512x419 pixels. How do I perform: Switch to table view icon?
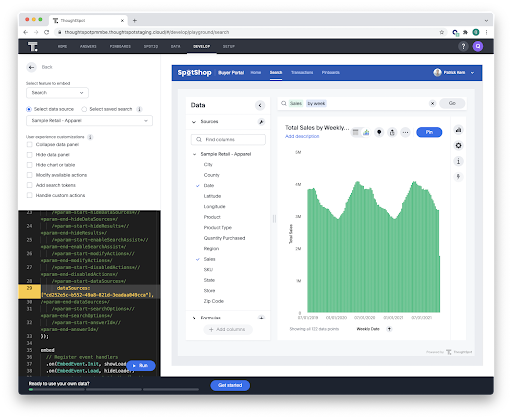(356, 132)
